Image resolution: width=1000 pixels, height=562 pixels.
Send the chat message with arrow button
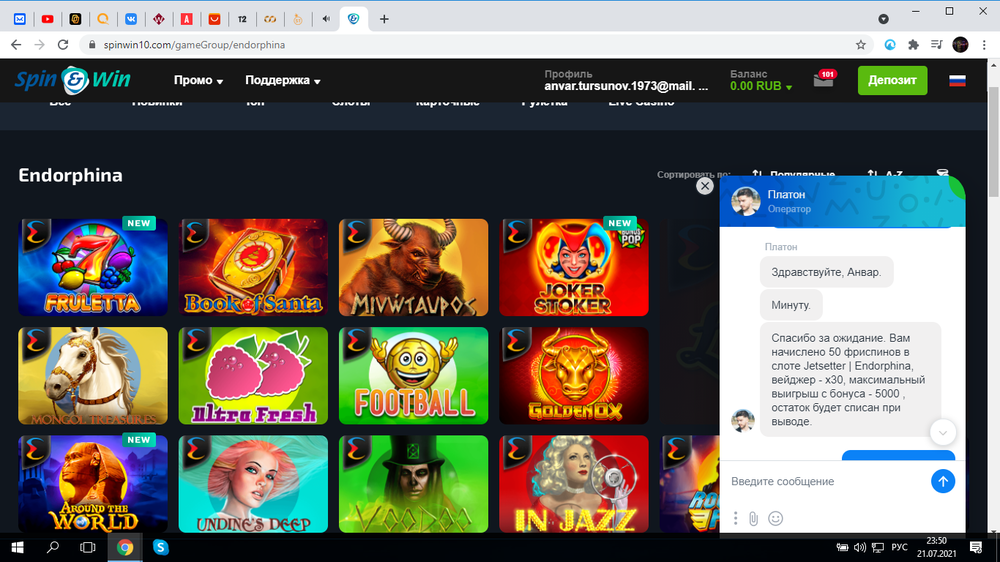[942, 481]
